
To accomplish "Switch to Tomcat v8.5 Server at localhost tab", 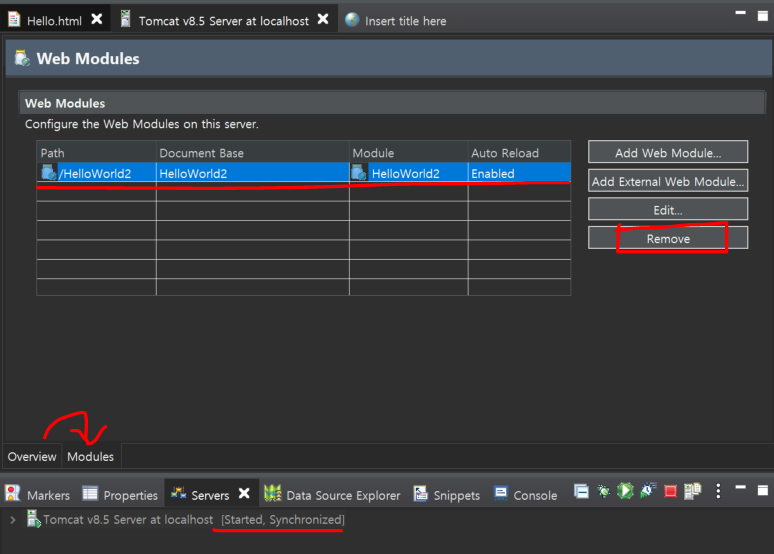I will coord(224,21).
